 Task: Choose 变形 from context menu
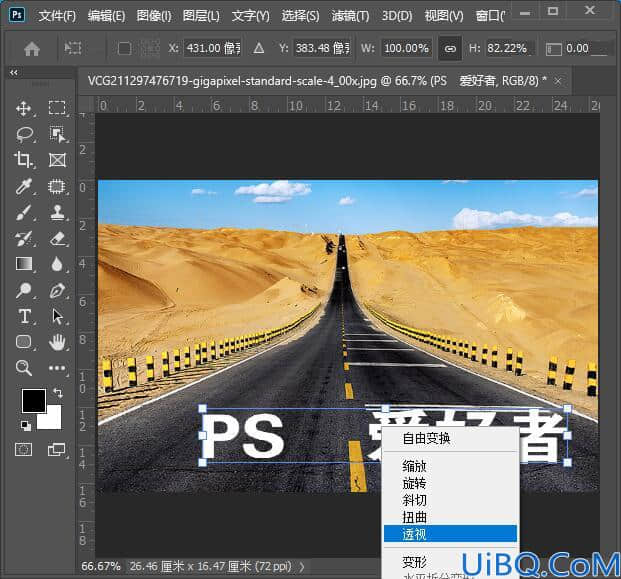(451, 561)
